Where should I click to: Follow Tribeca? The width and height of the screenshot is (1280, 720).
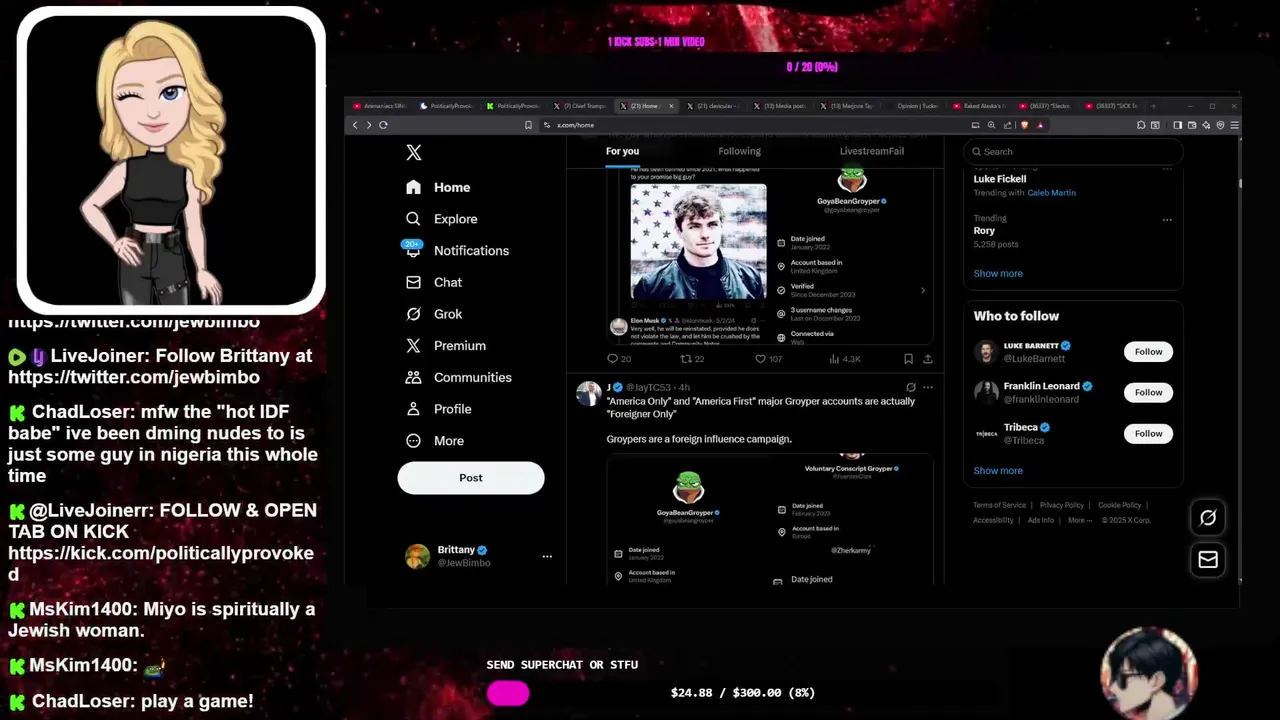1148,433
